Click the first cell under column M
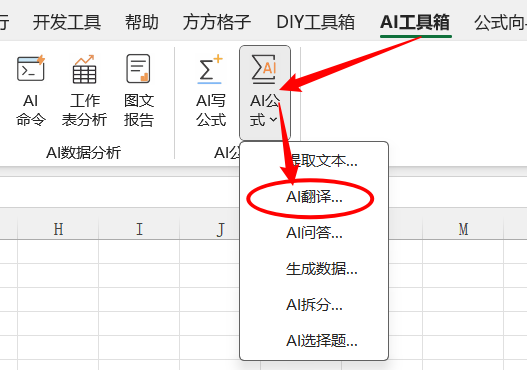Screen dimensions: 527x370 (463, 251)
